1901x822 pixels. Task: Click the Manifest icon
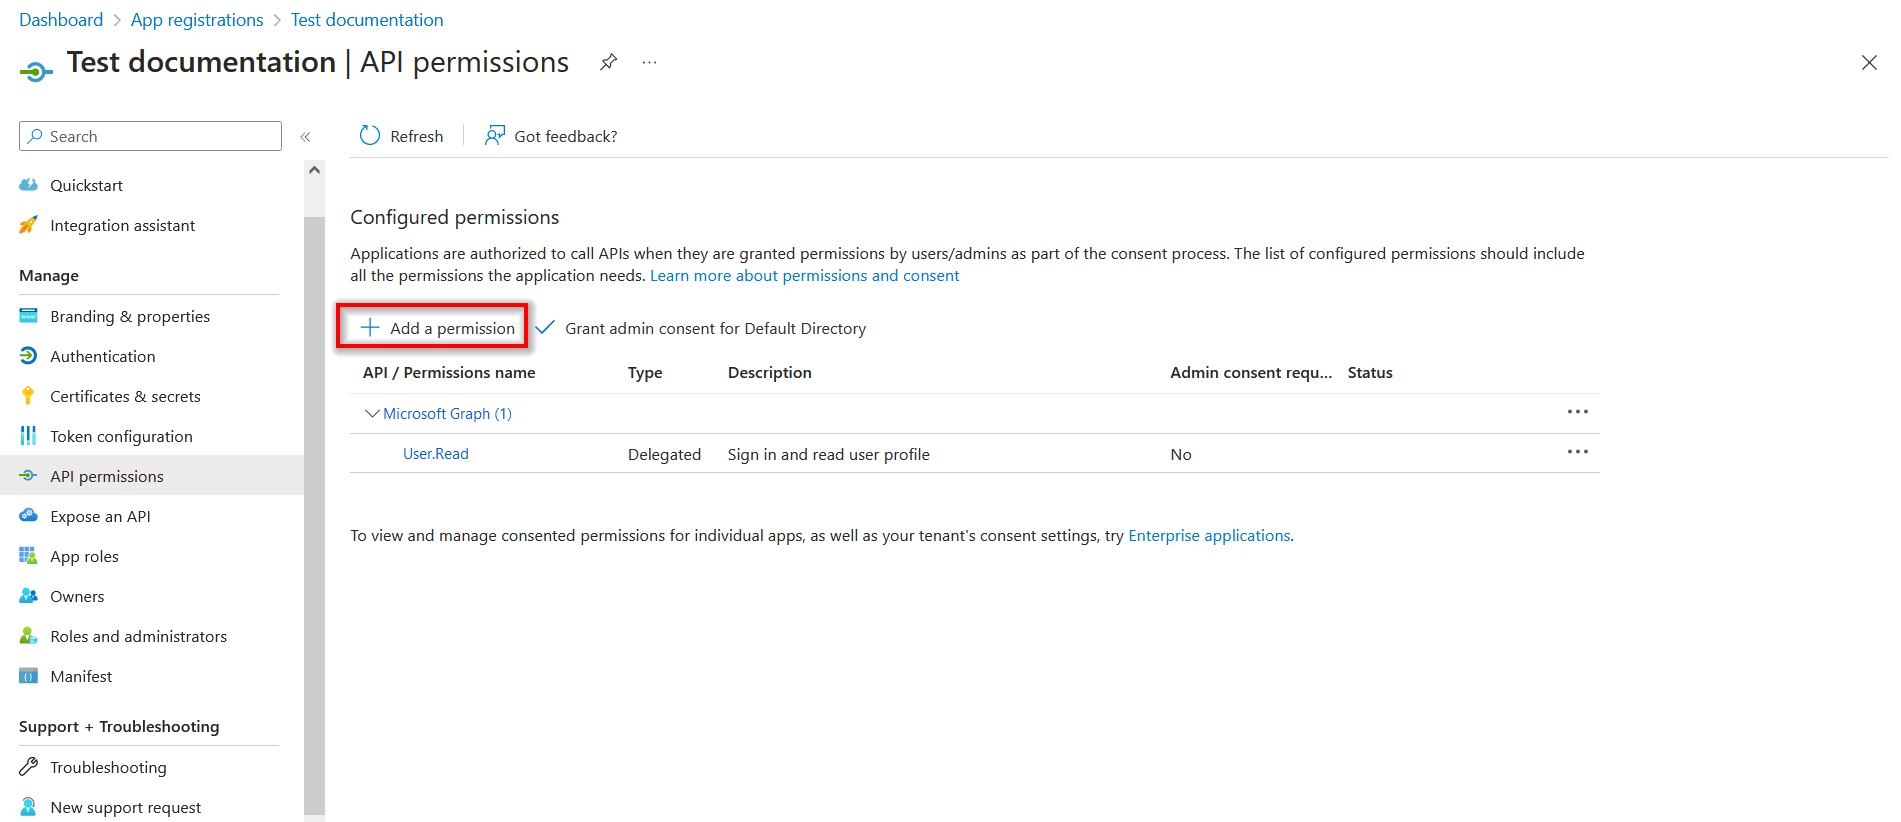(28, 676)
